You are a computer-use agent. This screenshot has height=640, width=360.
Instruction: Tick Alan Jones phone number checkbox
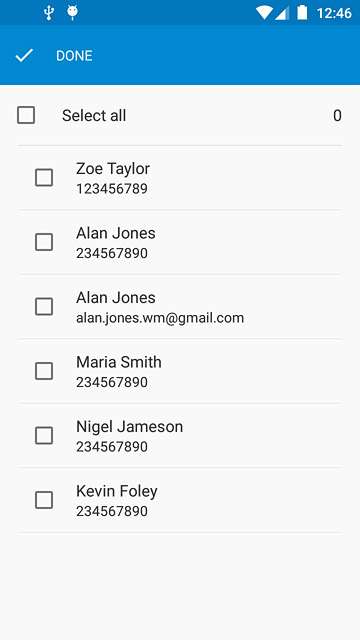[x=44, y=242]
